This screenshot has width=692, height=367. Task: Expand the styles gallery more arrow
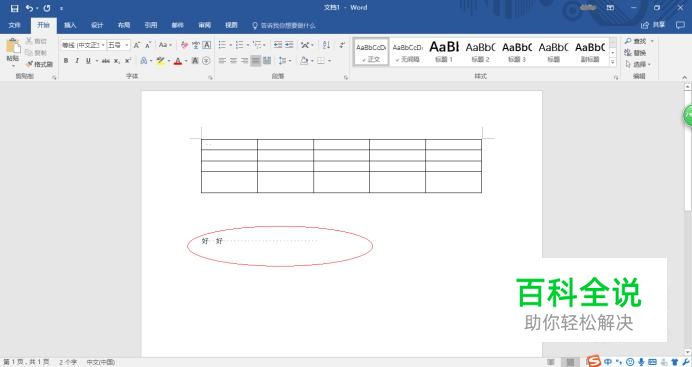(x=613, y=62)
